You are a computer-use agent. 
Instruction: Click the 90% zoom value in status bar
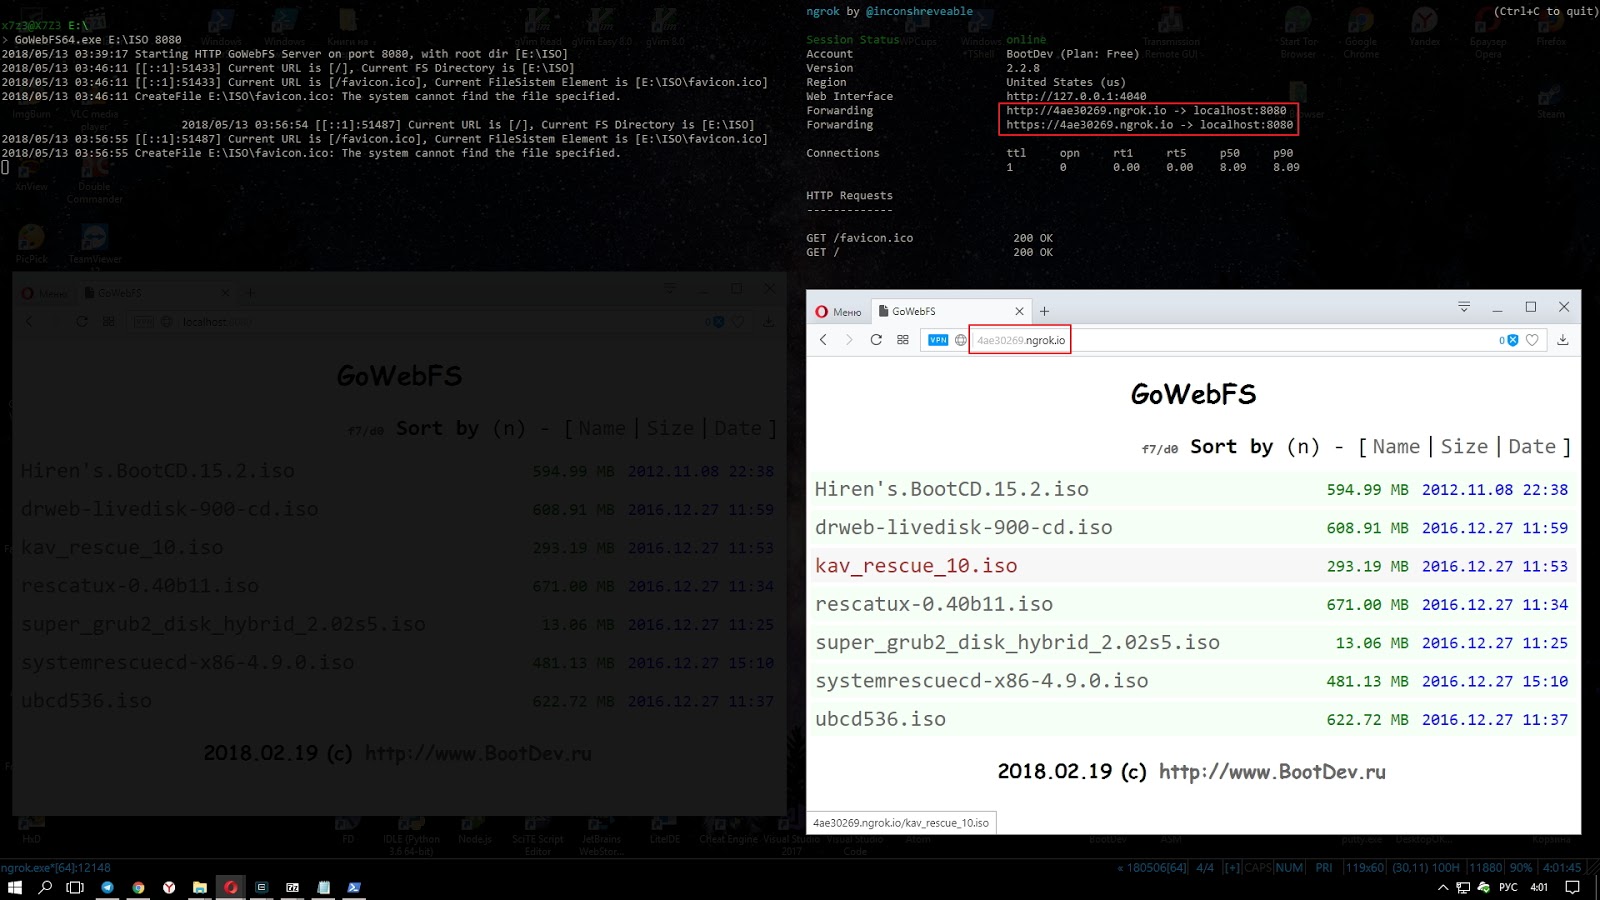click(x=1521, y=868)
